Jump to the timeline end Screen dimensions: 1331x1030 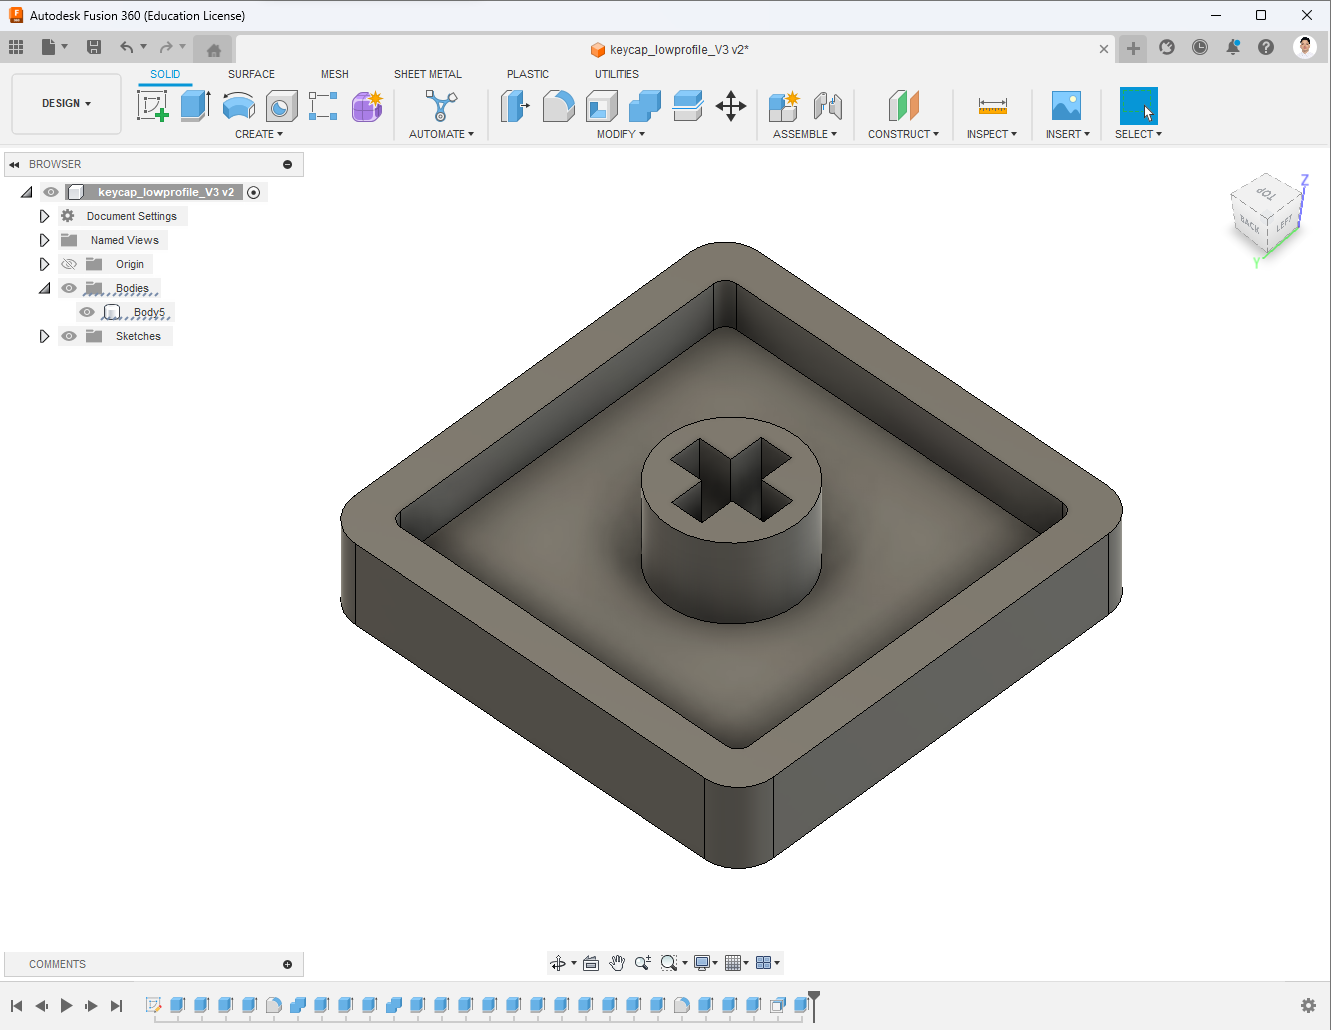click(x=116, y=1006)
